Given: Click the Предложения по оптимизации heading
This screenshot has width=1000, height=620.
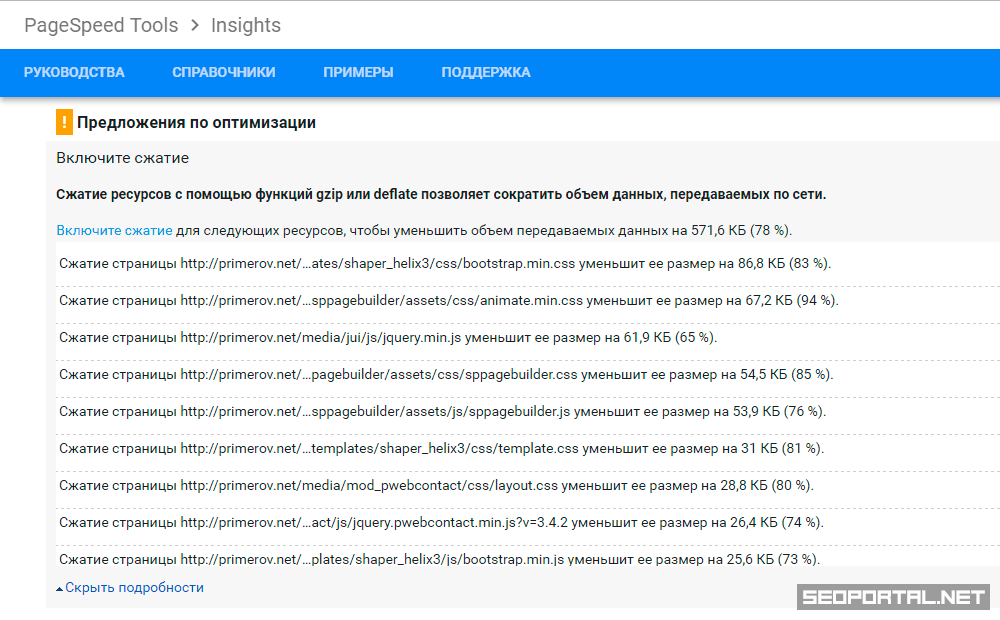Looking at the screenshot, I should tap(196, 123).
